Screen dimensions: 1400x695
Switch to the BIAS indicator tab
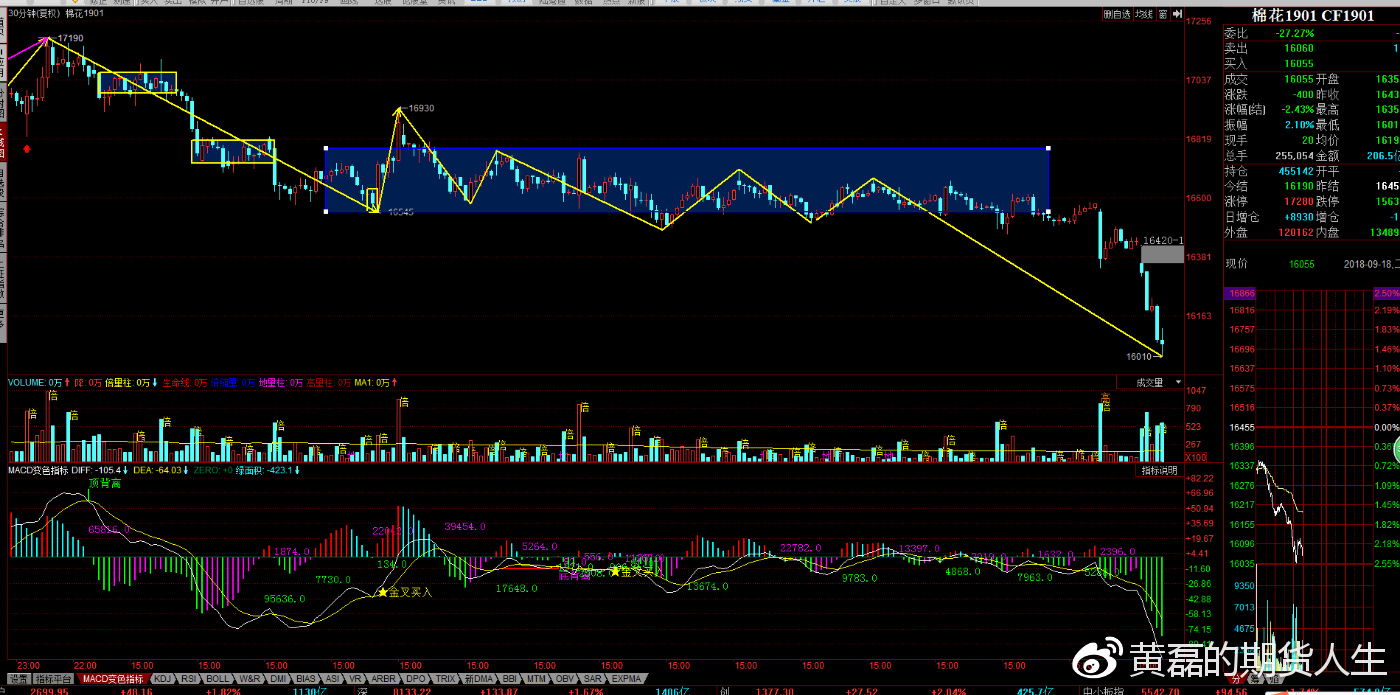(x=306, y=679)
